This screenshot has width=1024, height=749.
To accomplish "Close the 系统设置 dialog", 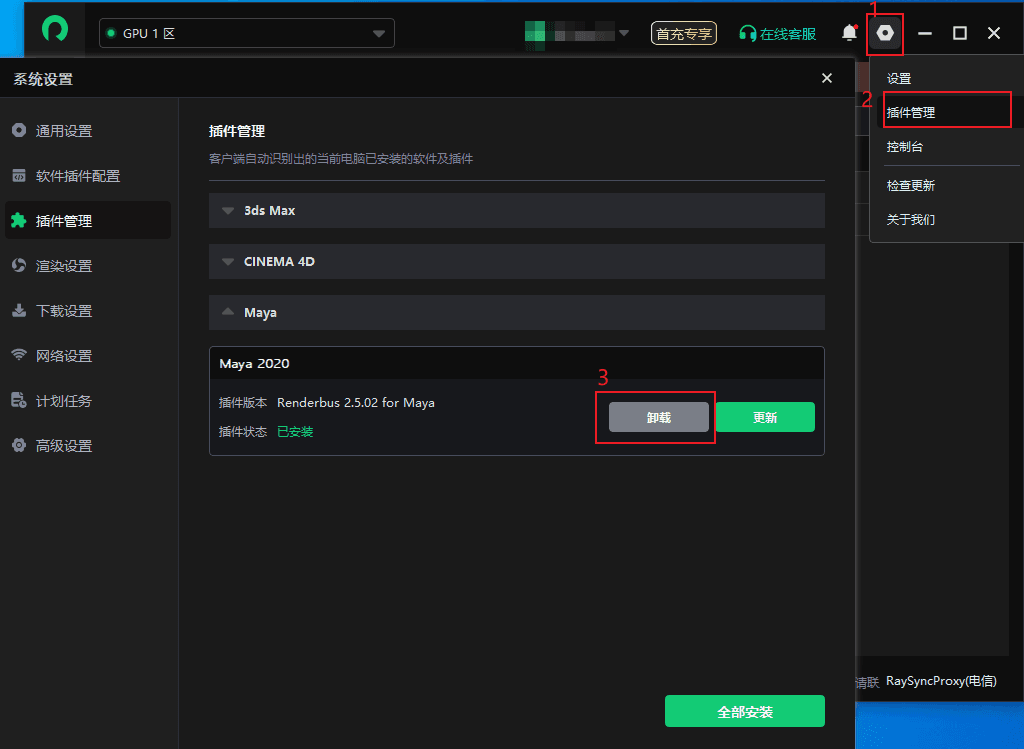I will pyautogui.click(x=826, y=78).
